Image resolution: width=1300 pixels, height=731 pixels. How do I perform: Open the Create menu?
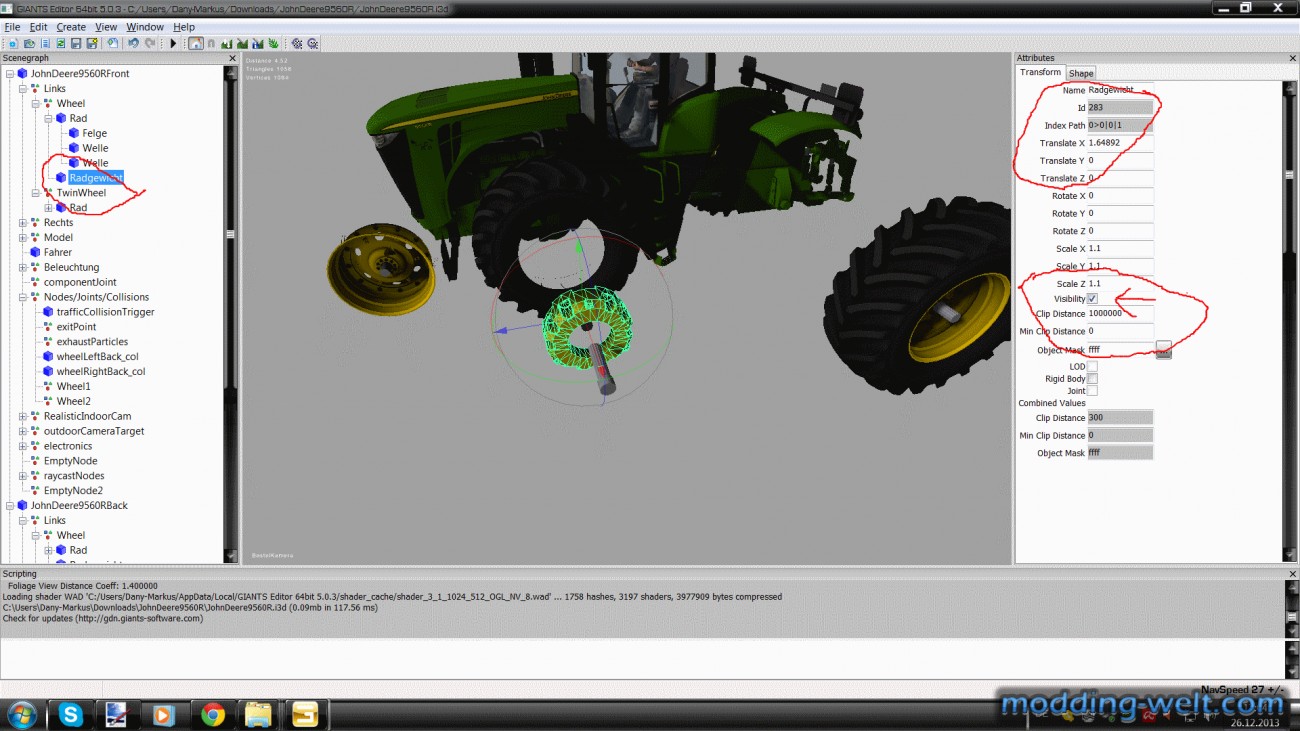(71, 27)
